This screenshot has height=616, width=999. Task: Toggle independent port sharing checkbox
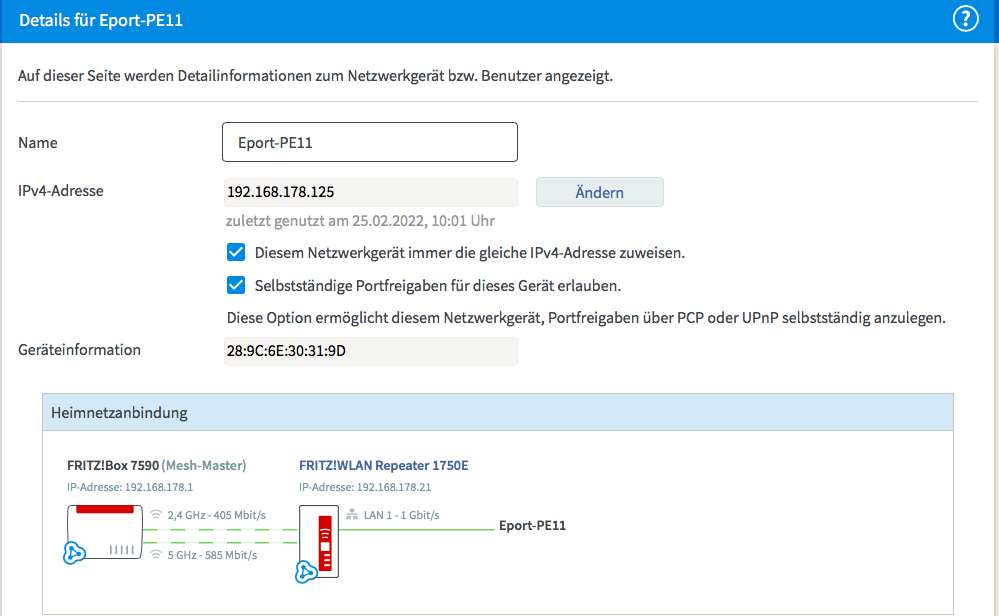(x=236, y=285)
